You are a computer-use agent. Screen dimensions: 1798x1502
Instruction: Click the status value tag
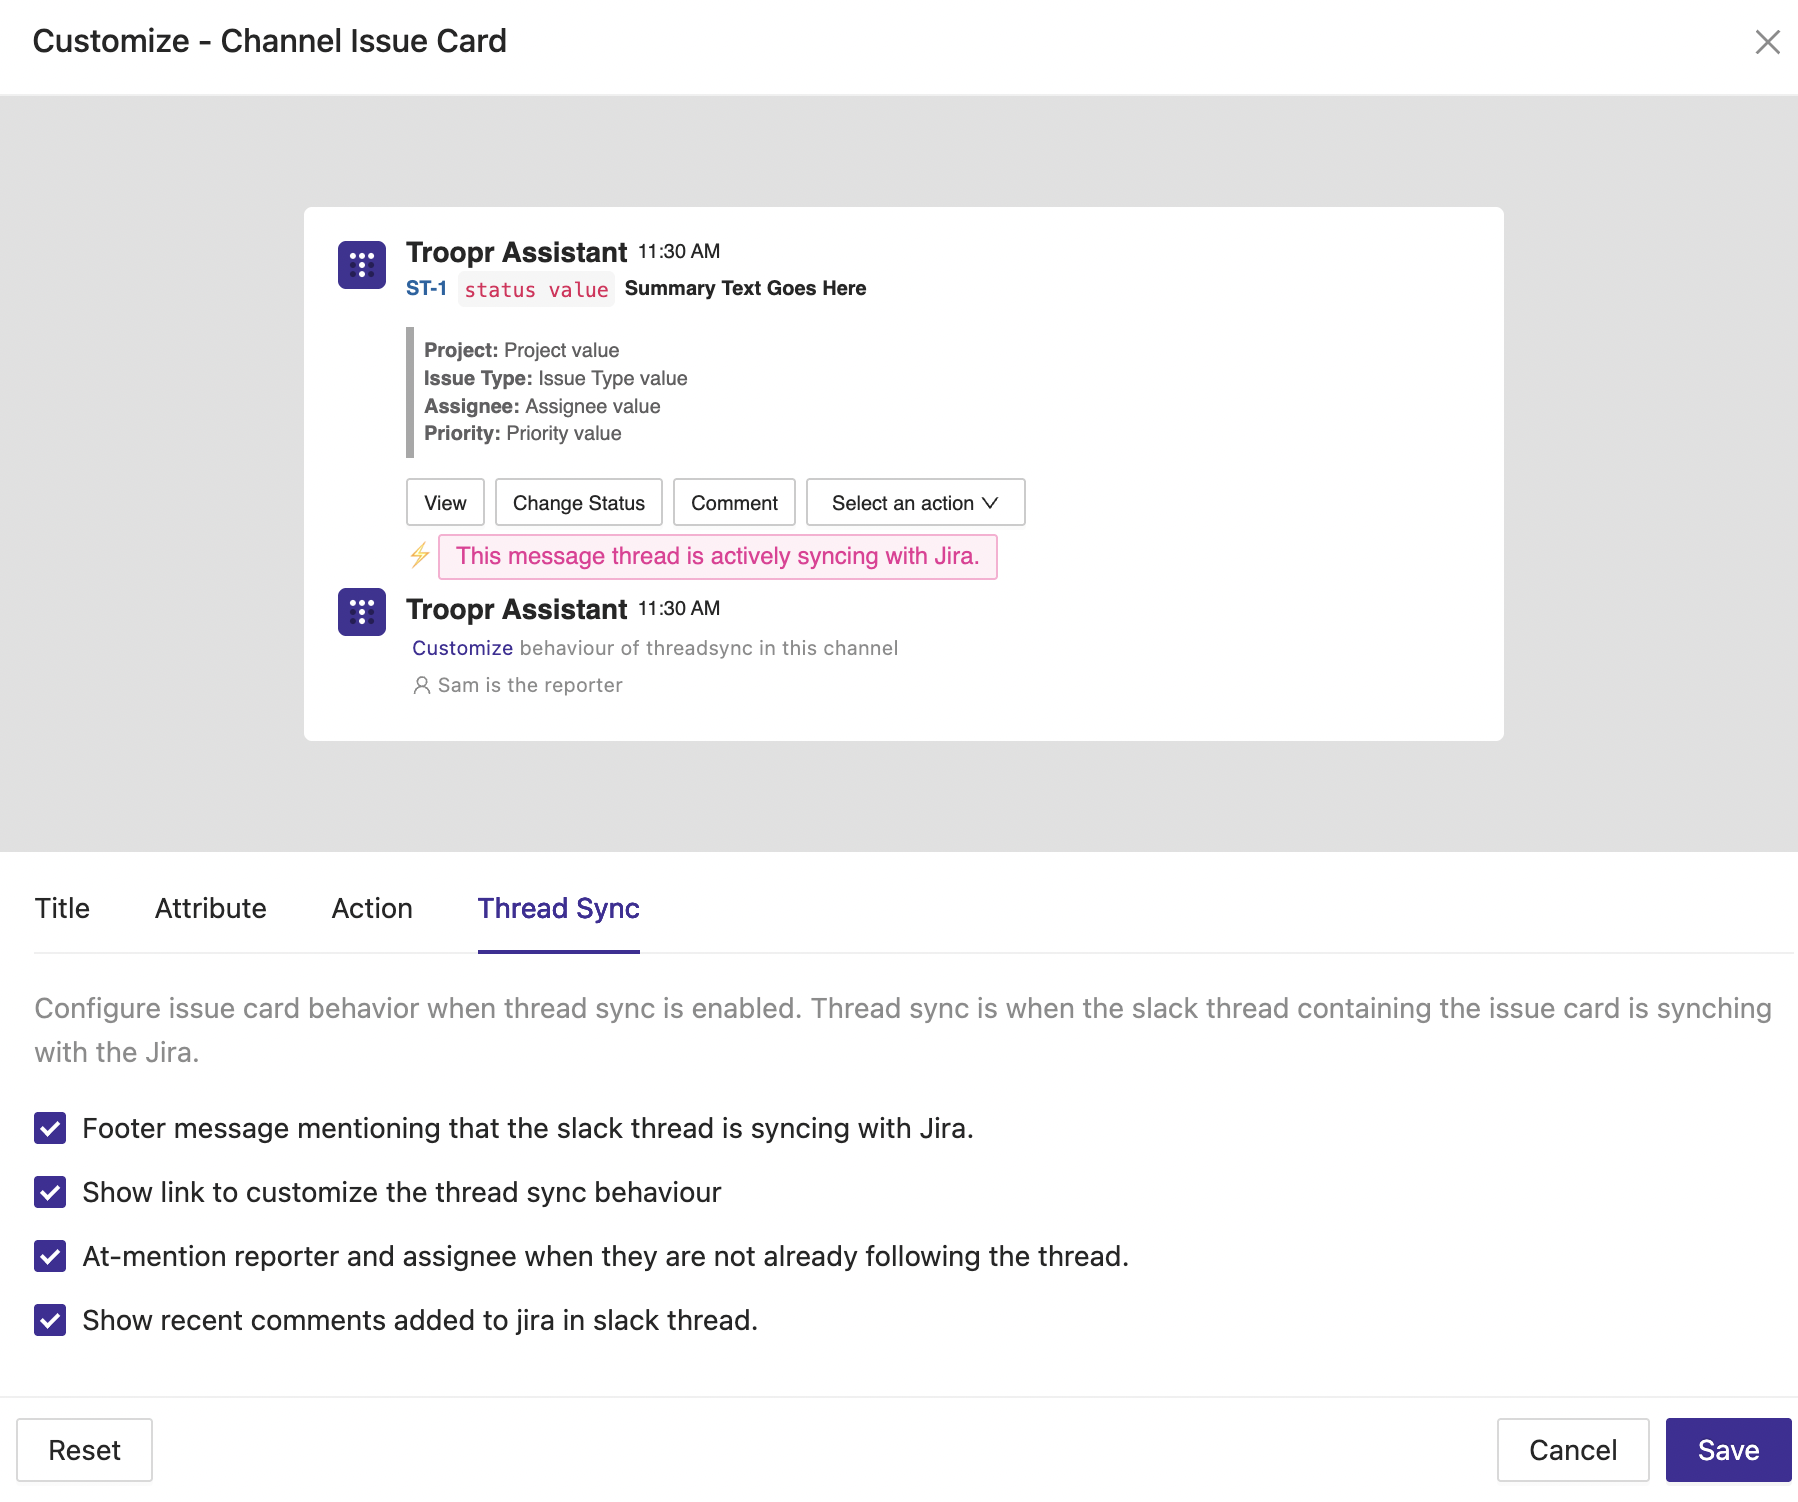point(536,289)
